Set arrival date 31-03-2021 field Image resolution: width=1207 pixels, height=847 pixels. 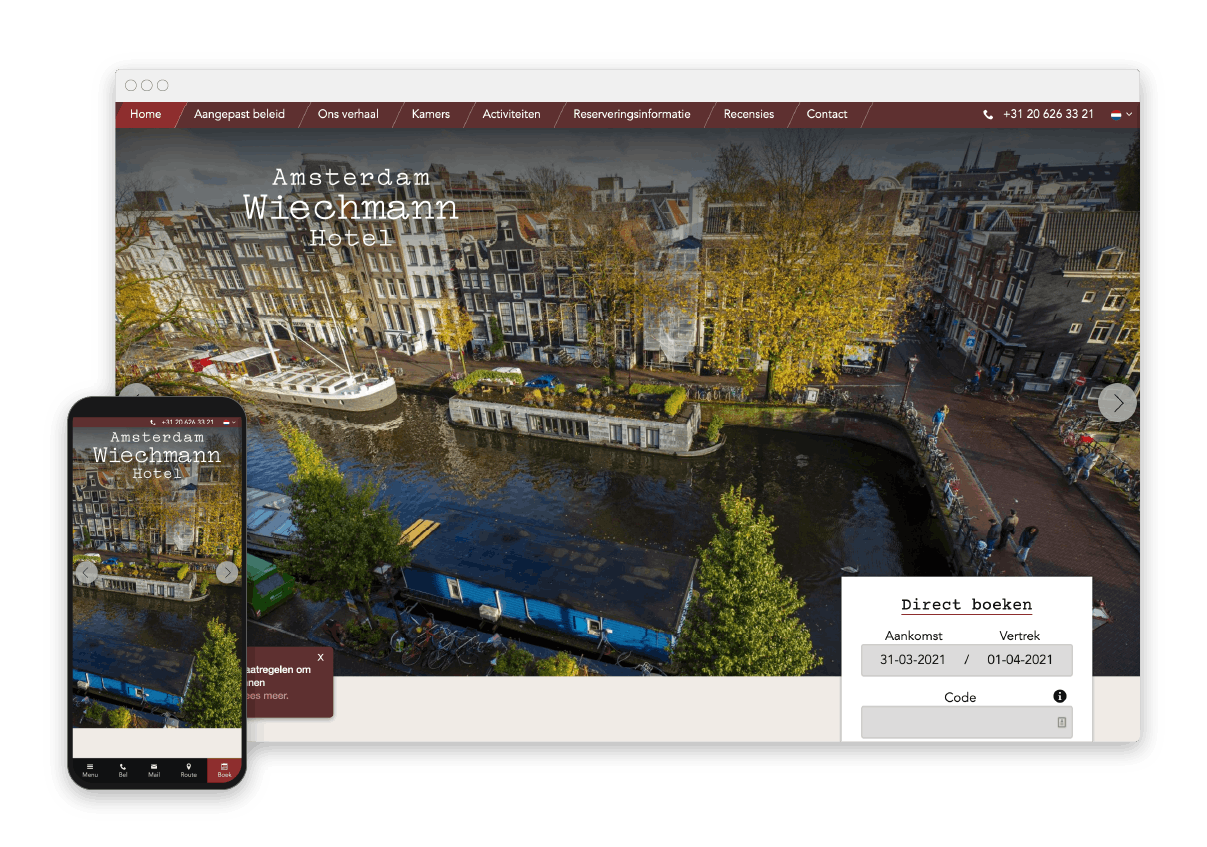[x=913, y=660]
